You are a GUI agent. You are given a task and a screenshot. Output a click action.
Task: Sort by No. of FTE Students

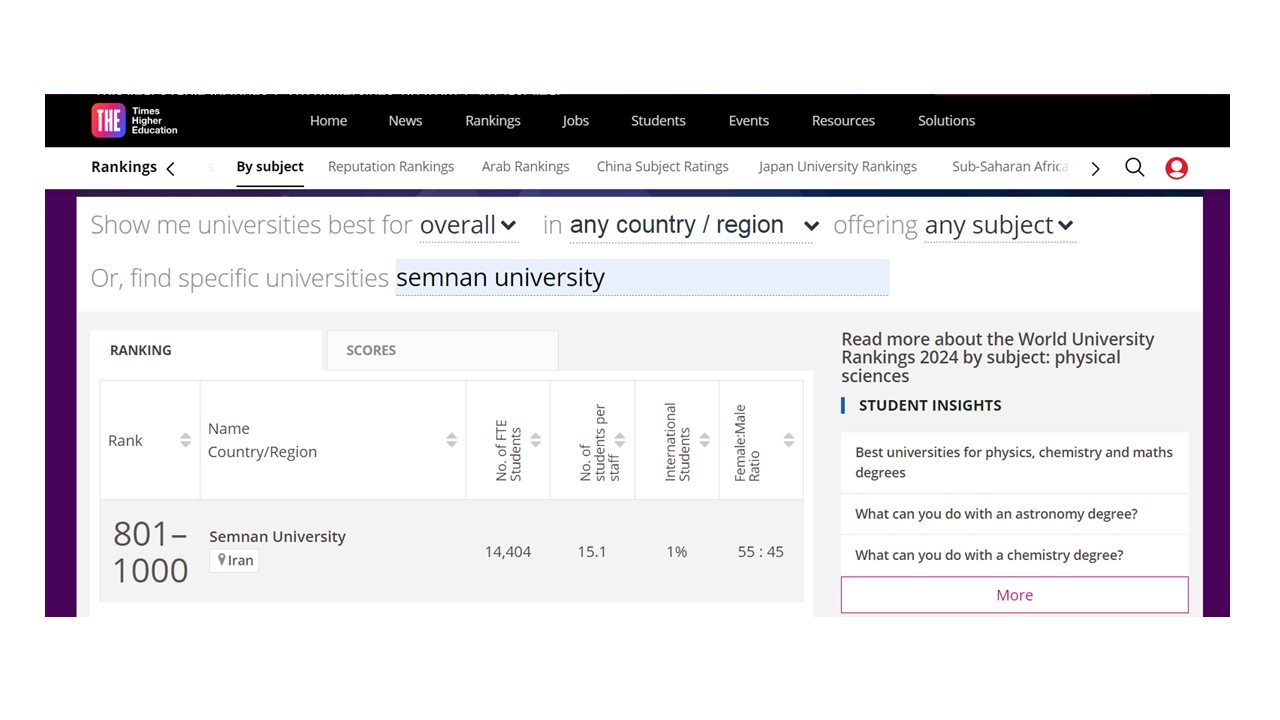coord(535,440)
